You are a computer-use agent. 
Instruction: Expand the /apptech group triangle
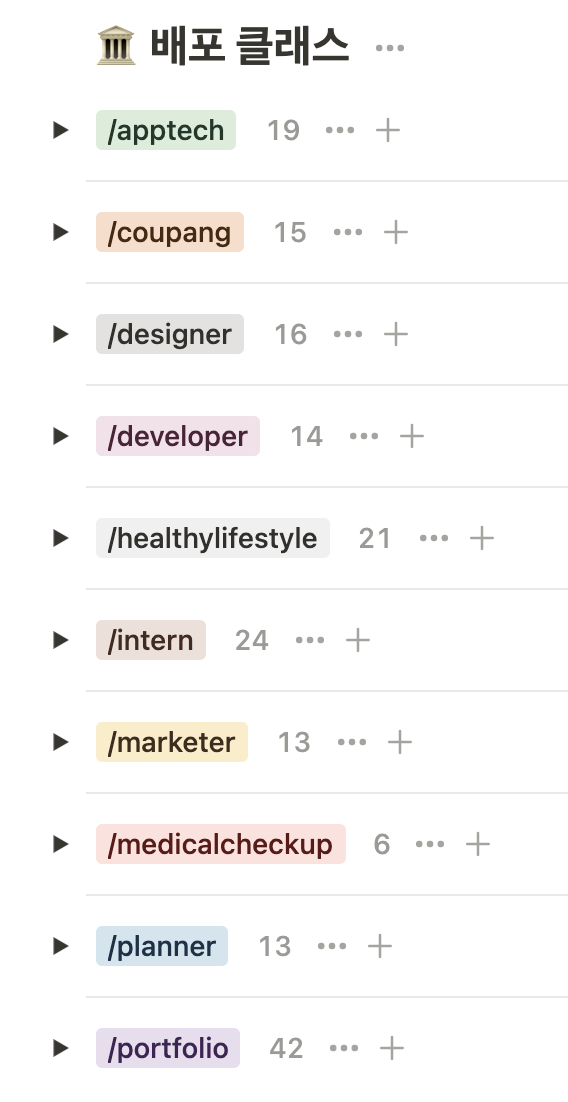tap(60, 130)
